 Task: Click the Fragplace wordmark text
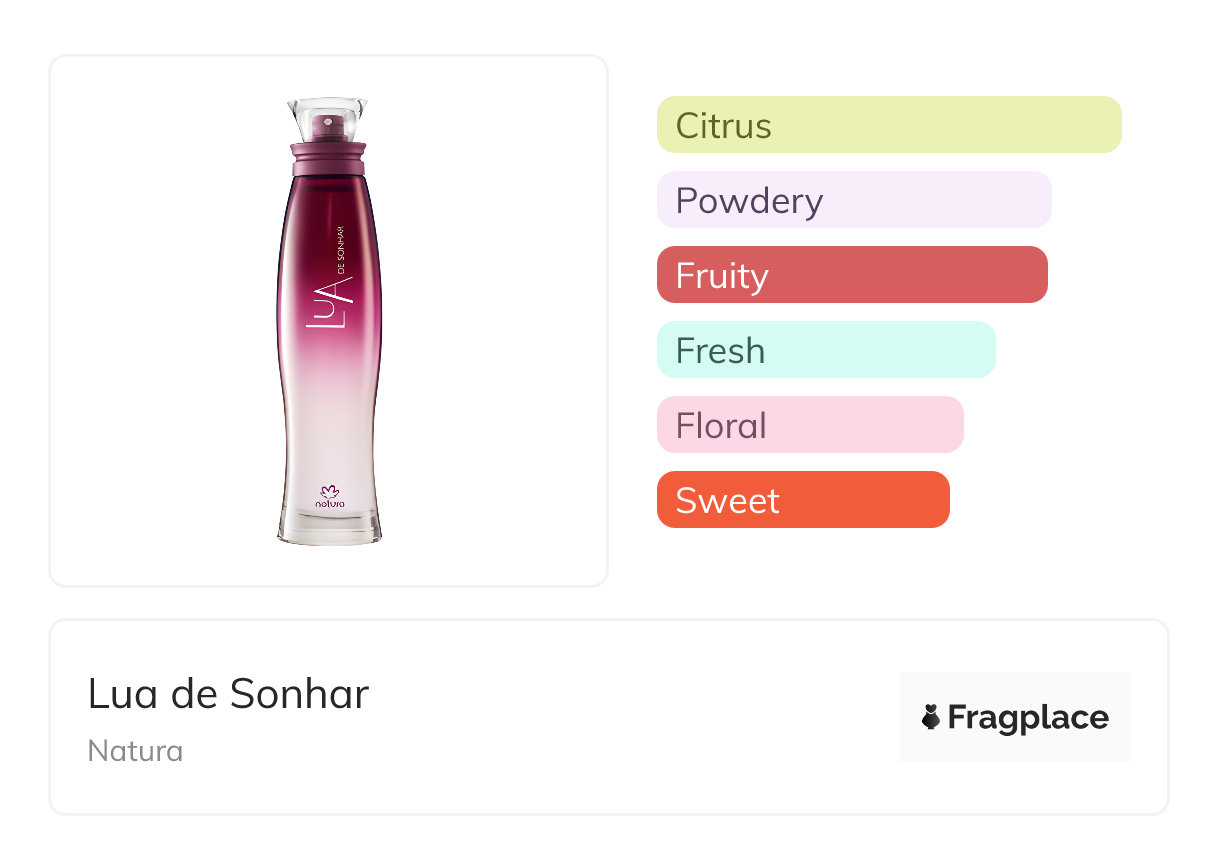1028,718
